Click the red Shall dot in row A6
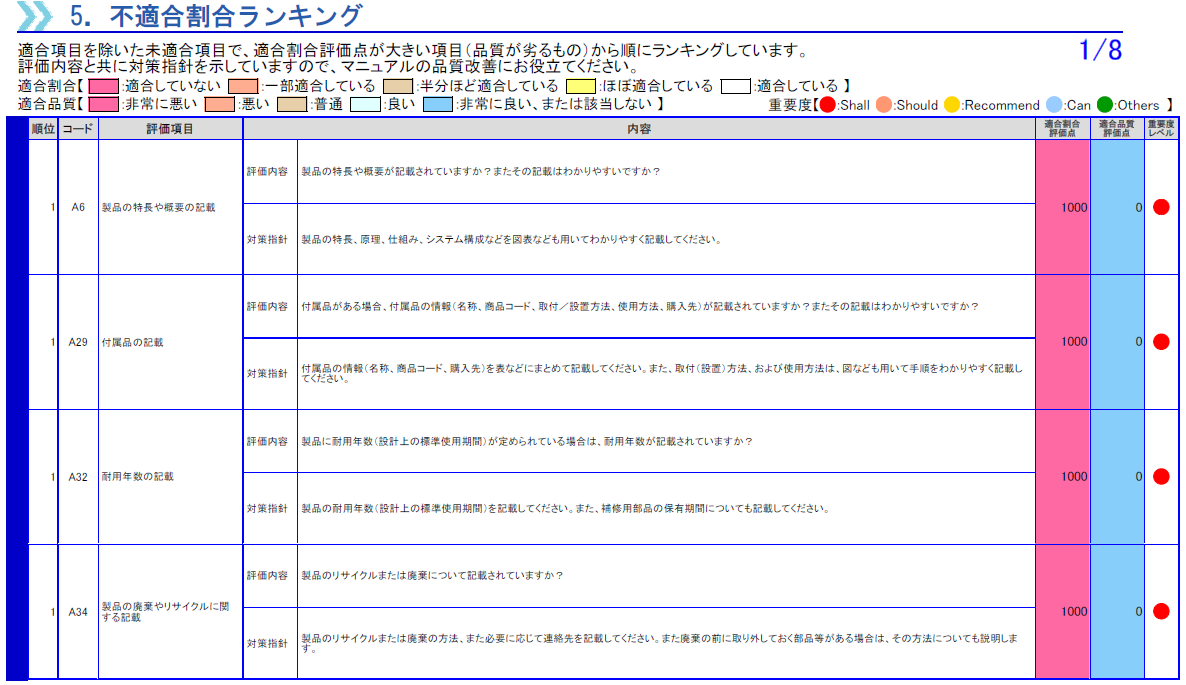 tap(1161, 207)
